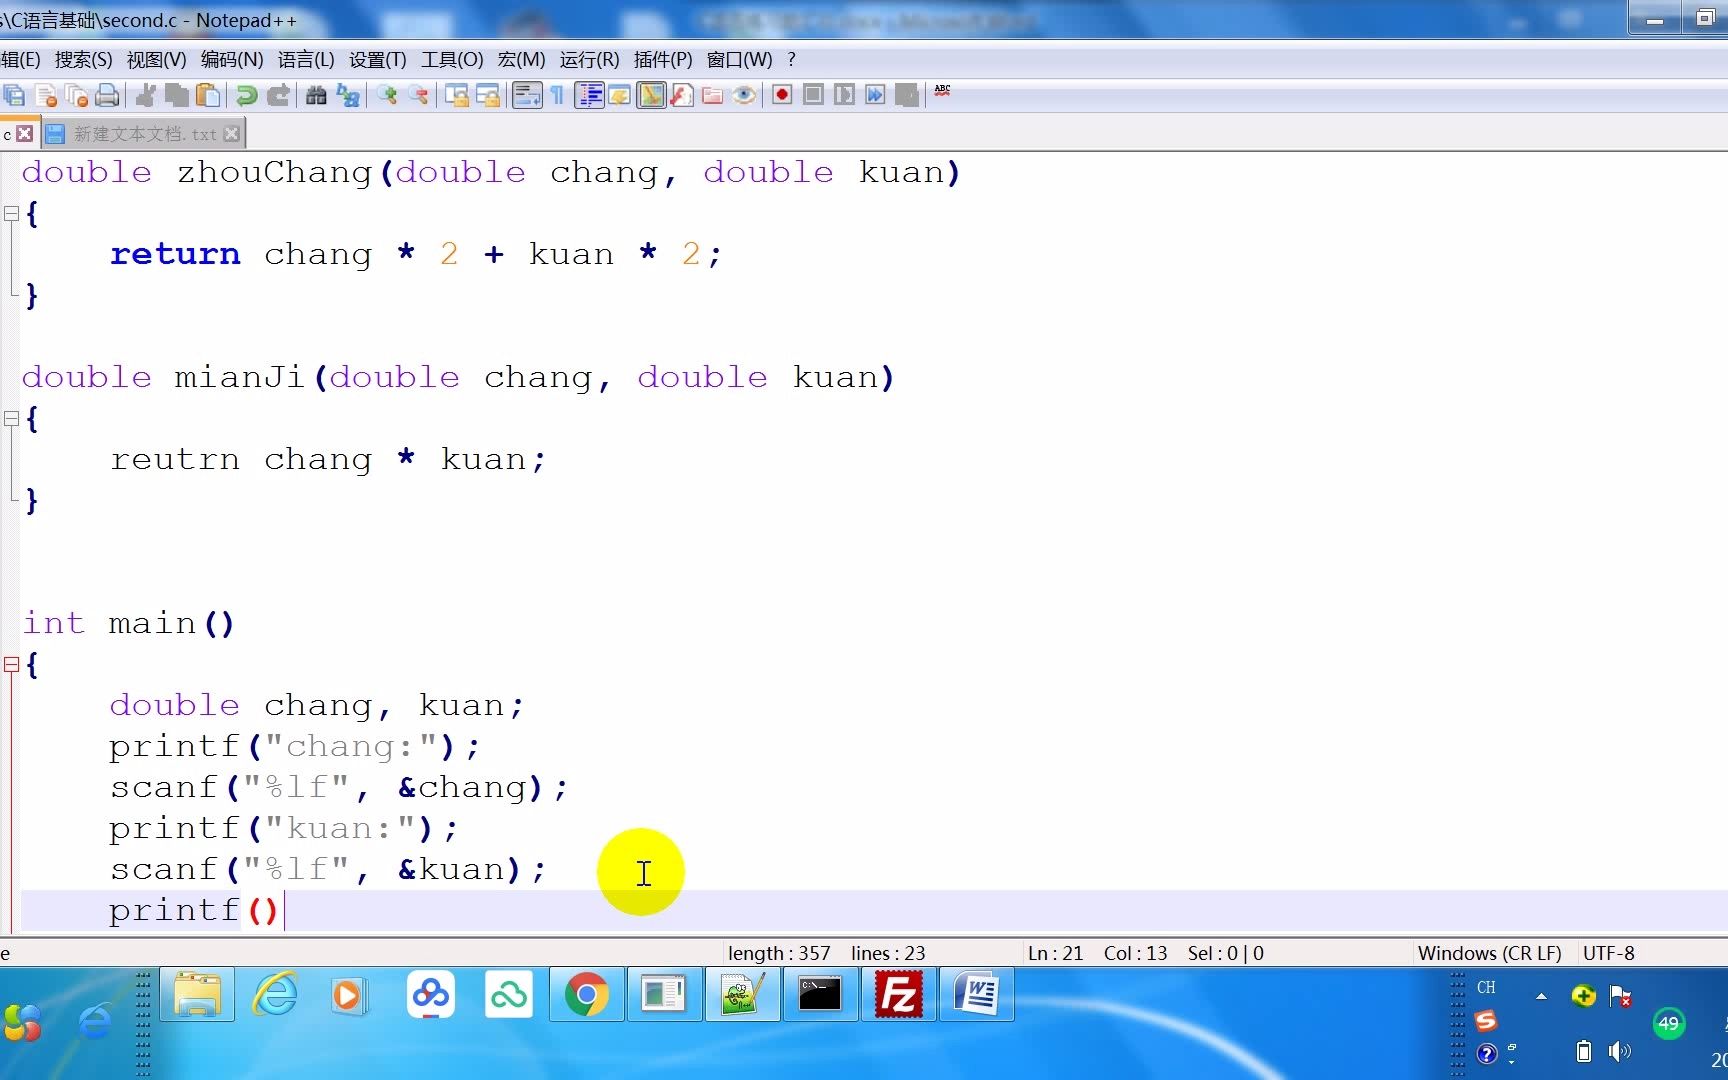Click the Copy toolbar icon
The height and width of the screenshot is (1080, 1728).
tap(177, 95)
